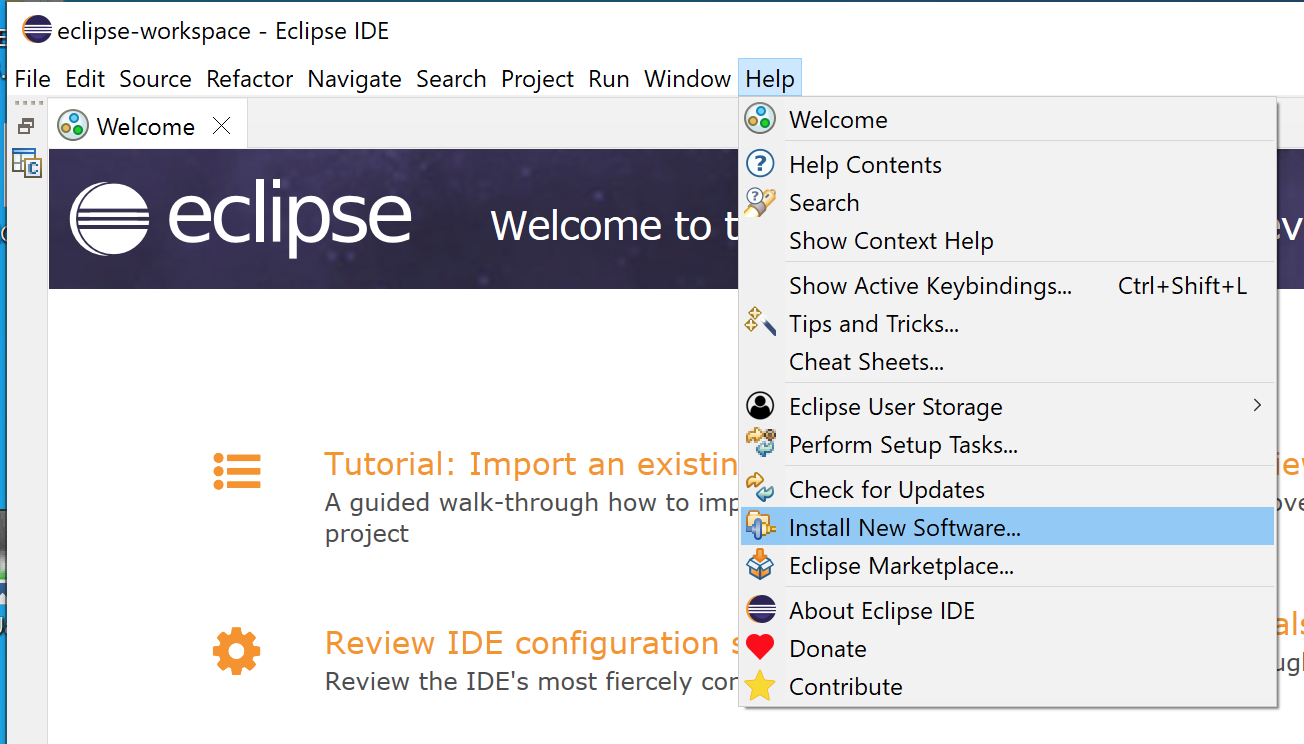
Task: Open the Review IDE configuration link
Action: coord(531,642)
